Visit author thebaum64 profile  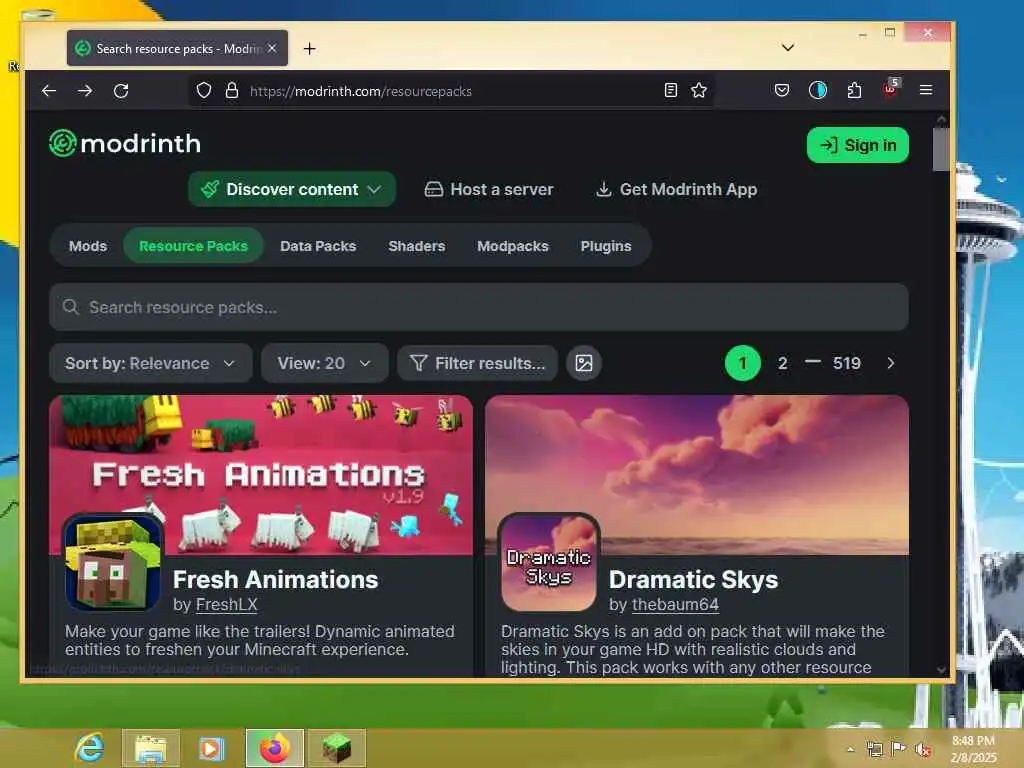(x=675, y=605)
